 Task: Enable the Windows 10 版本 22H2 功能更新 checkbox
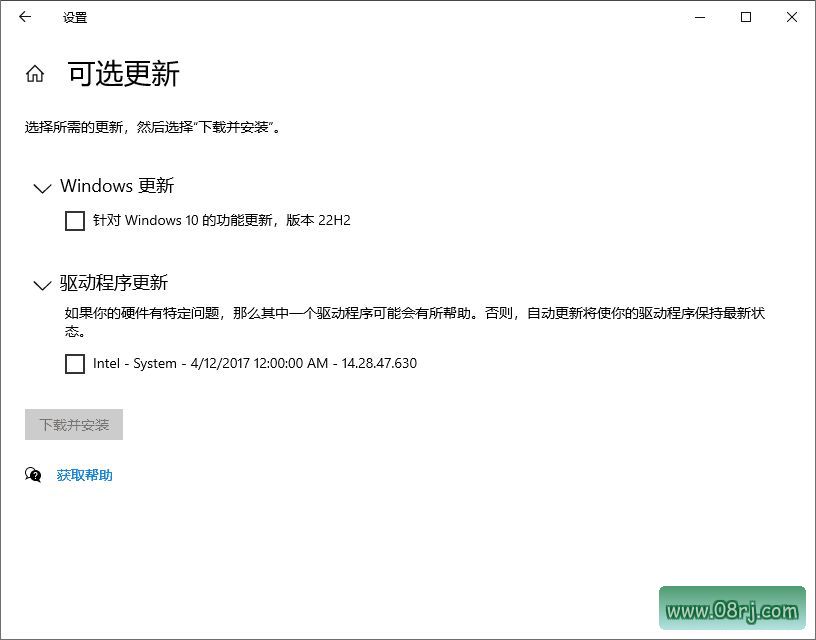[x=74, y=220]
